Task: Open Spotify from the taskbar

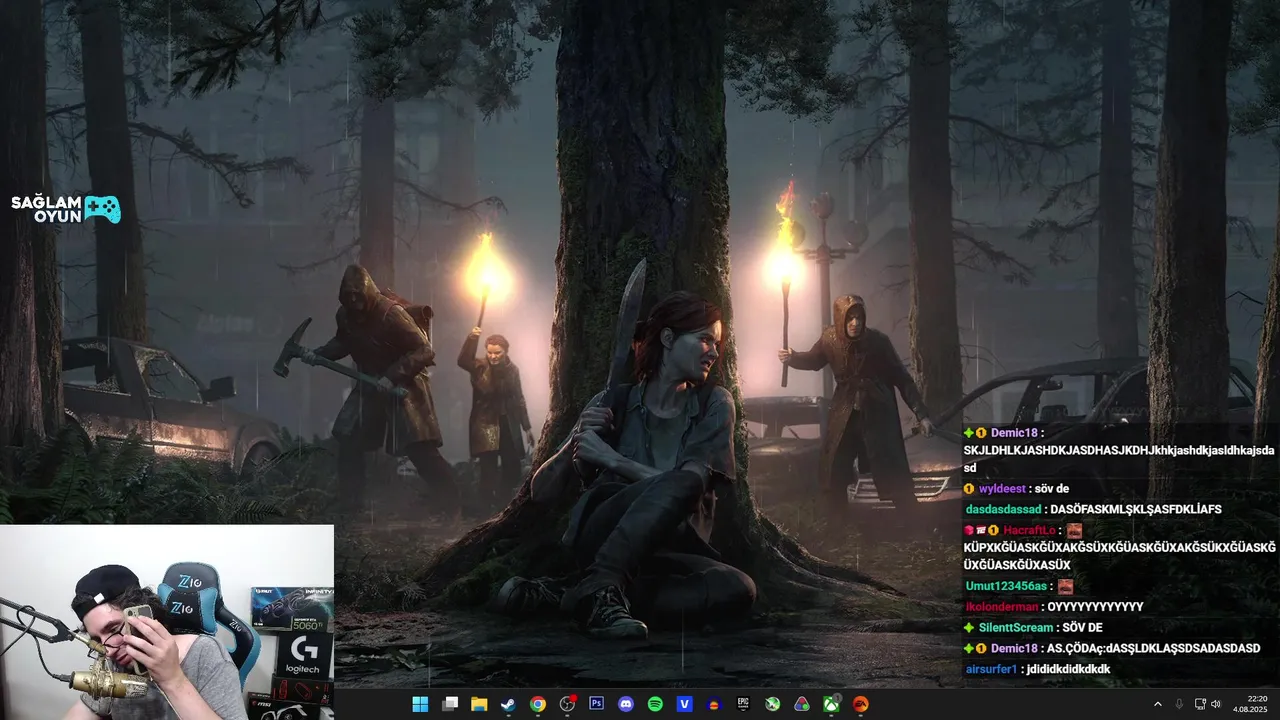Action: [655, 704]
